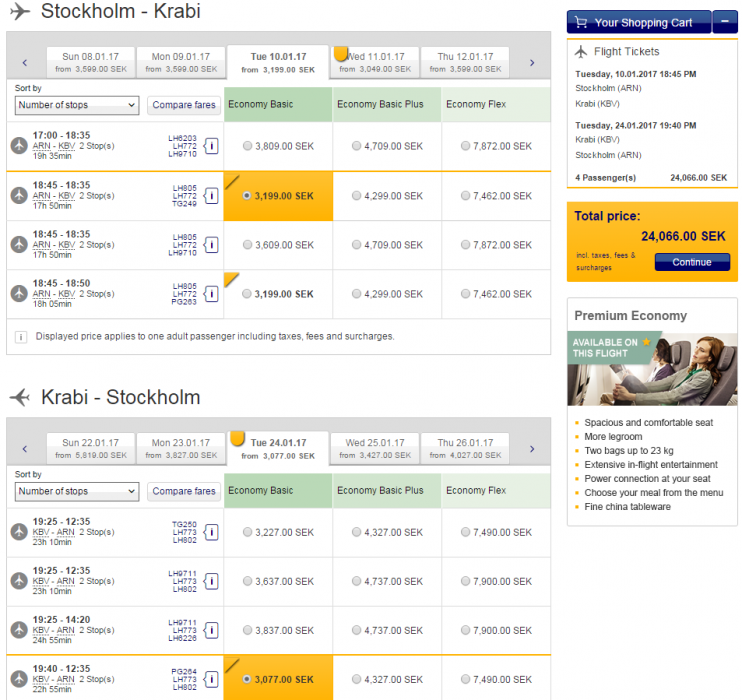This screenshot has height=700, width=742.
Task: Open return flight Sort by dropdown
Action: pos(77,491)
